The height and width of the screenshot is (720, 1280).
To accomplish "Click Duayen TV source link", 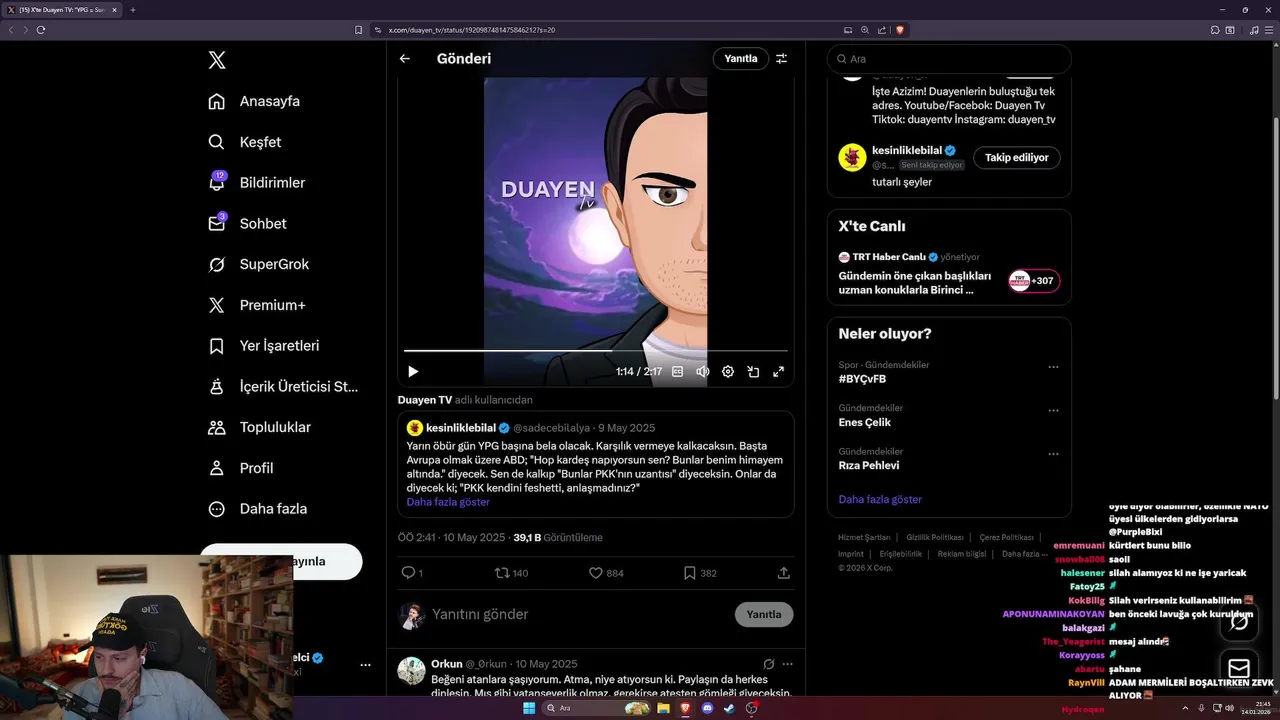I will coord(425,400).
